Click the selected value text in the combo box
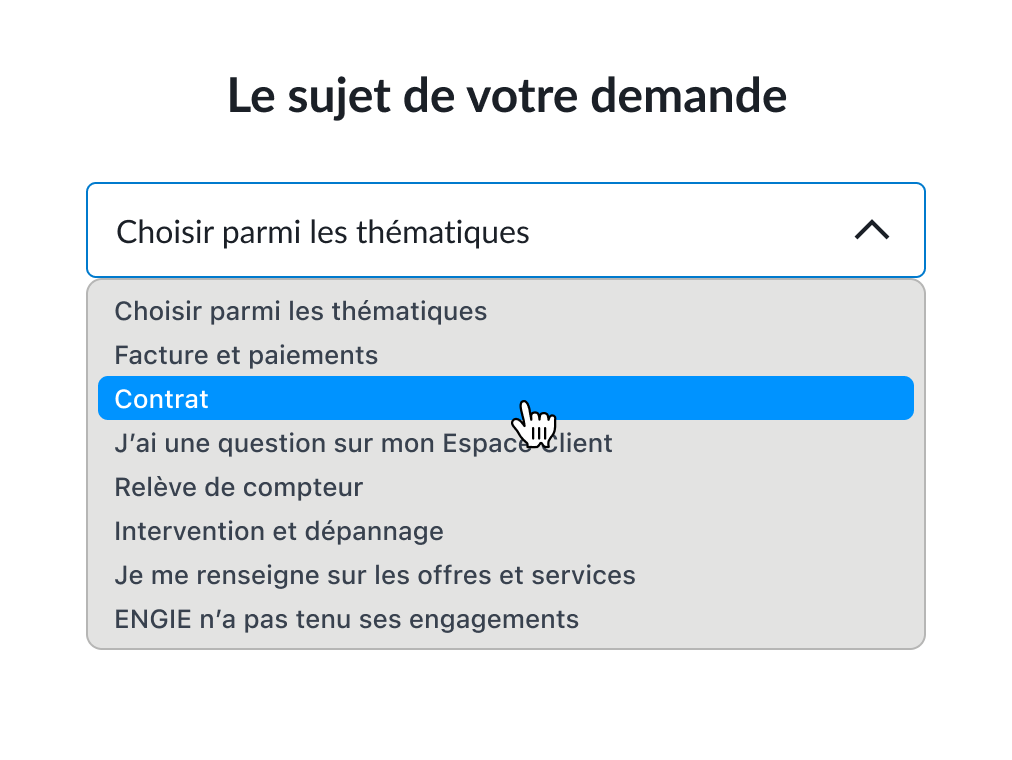Viewport: 1012px width, 760px height. 323,232
